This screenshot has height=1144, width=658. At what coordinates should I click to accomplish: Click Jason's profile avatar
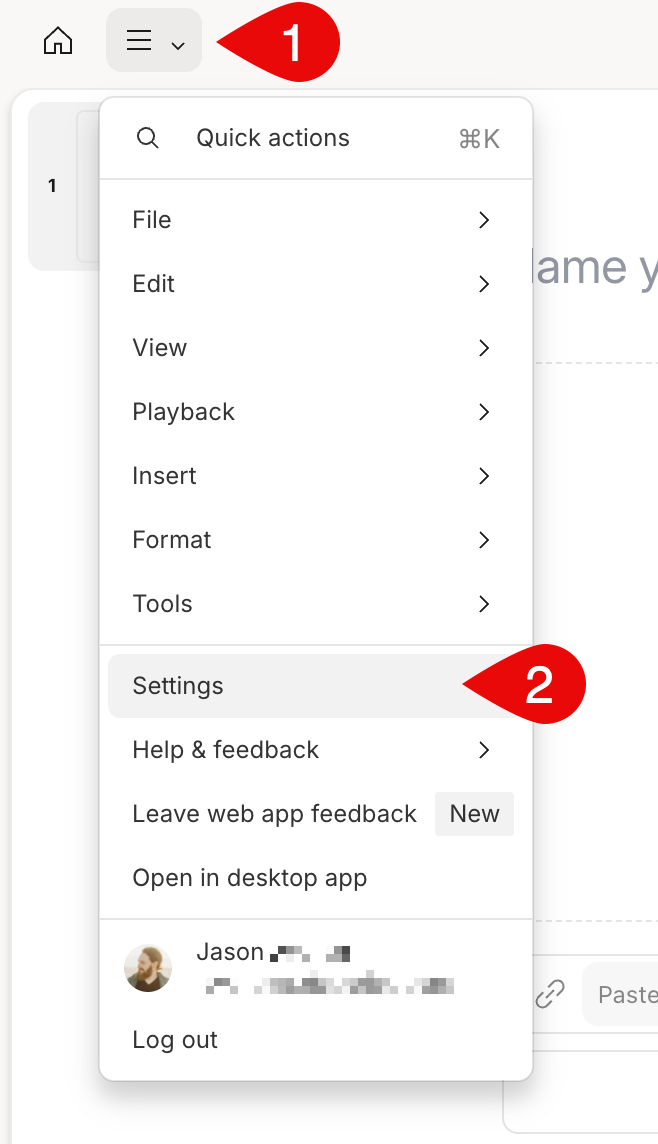coord(148,969)
